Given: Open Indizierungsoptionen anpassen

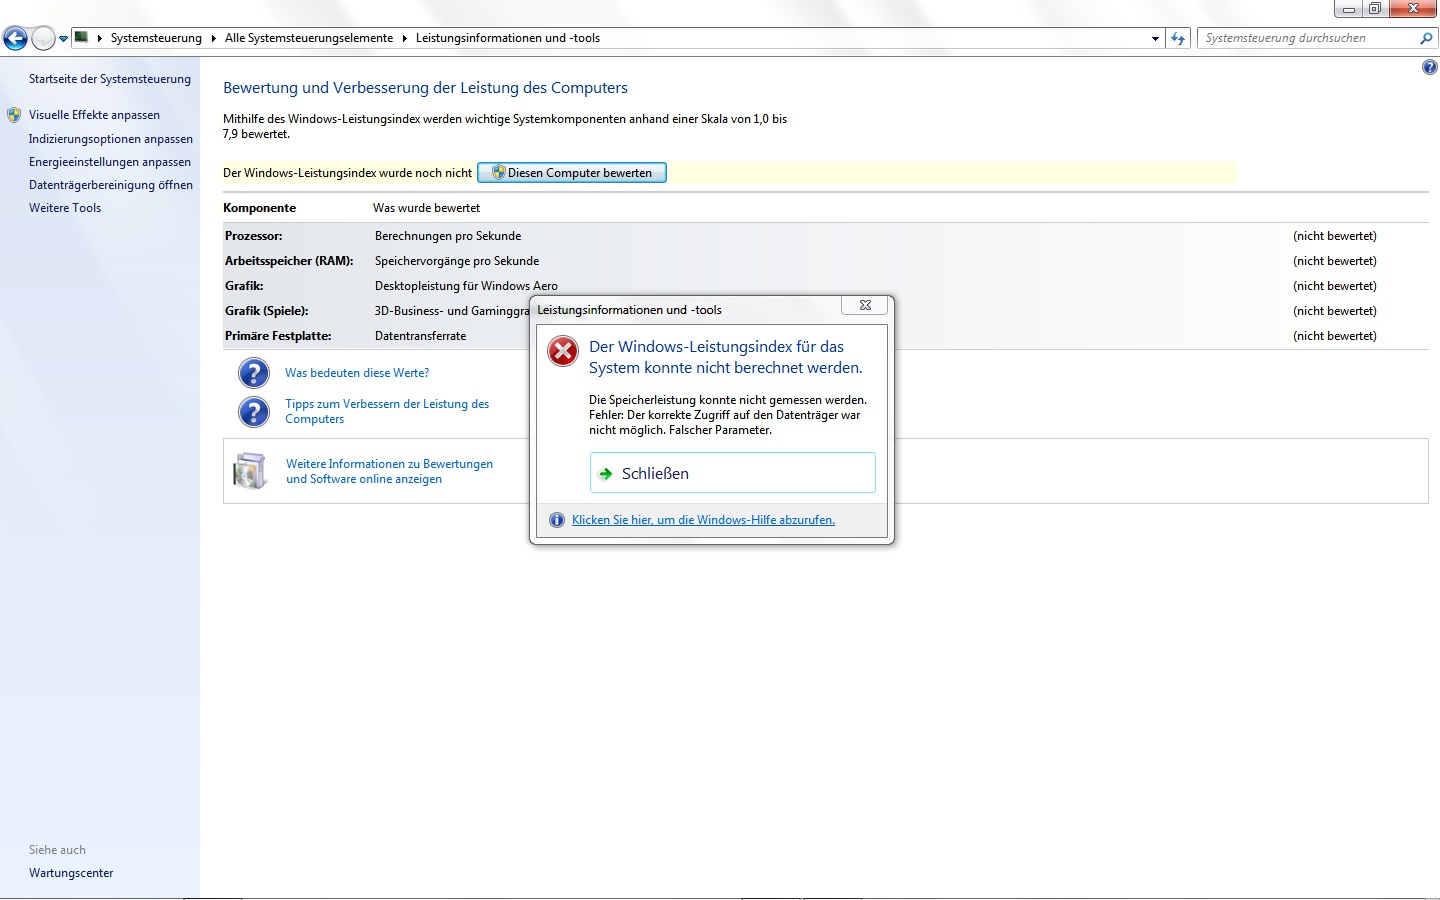Looking at the screenshot, I should (x=111, y=139).
